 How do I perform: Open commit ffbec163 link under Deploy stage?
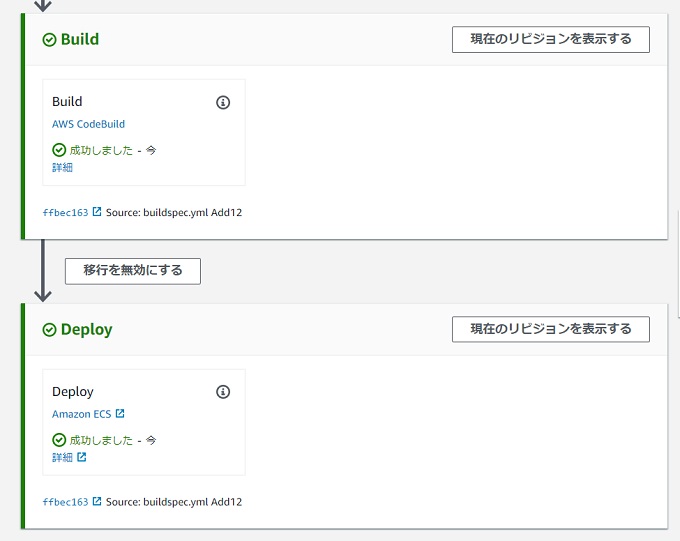(x=65, y=502)
